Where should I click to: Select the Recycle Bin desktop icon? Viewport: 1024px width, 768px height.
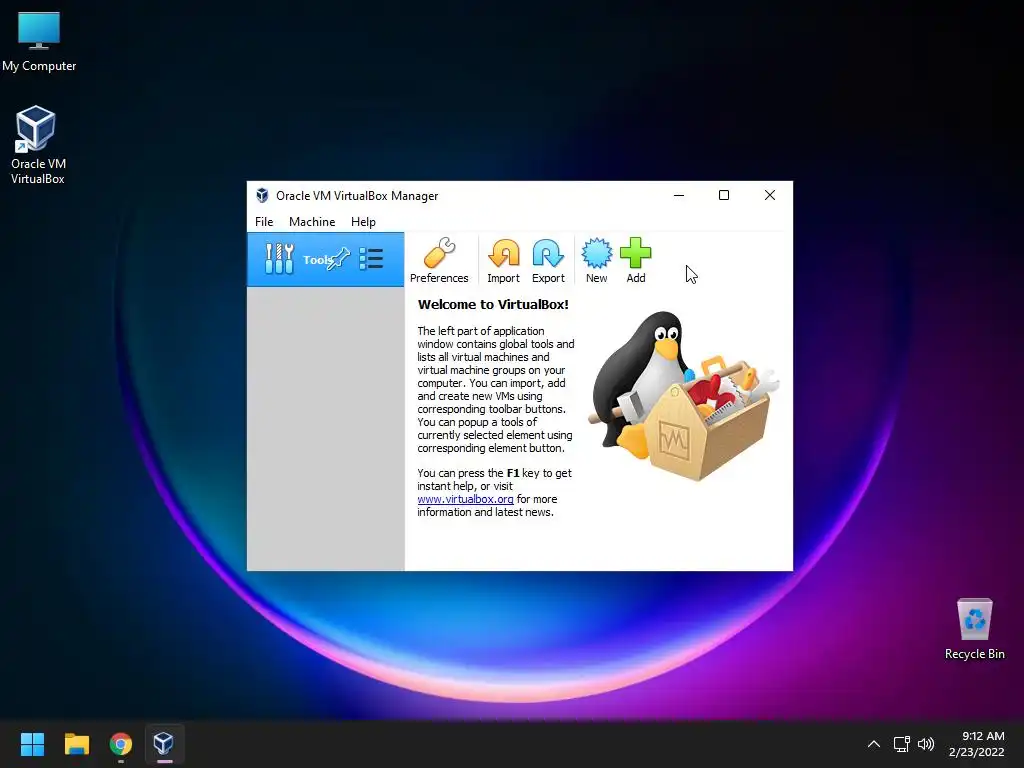coord(974,629)
